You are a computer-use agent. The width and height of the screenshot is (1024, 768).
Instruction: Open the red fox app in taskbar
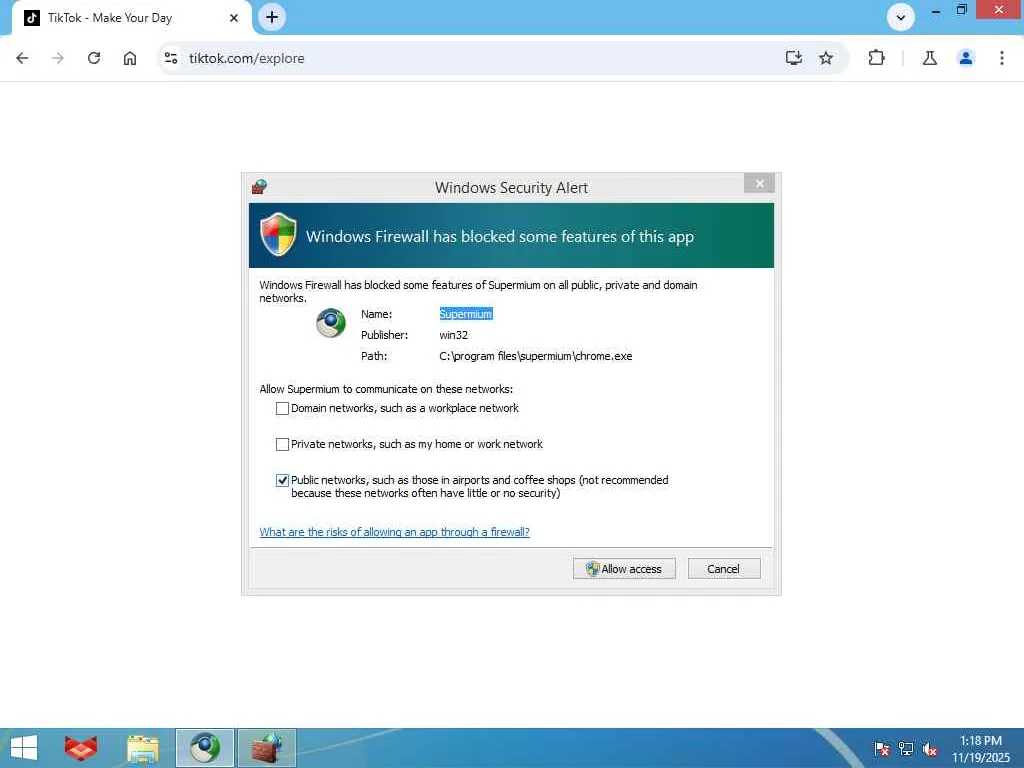pyautogui.click(x=81, y=748)
